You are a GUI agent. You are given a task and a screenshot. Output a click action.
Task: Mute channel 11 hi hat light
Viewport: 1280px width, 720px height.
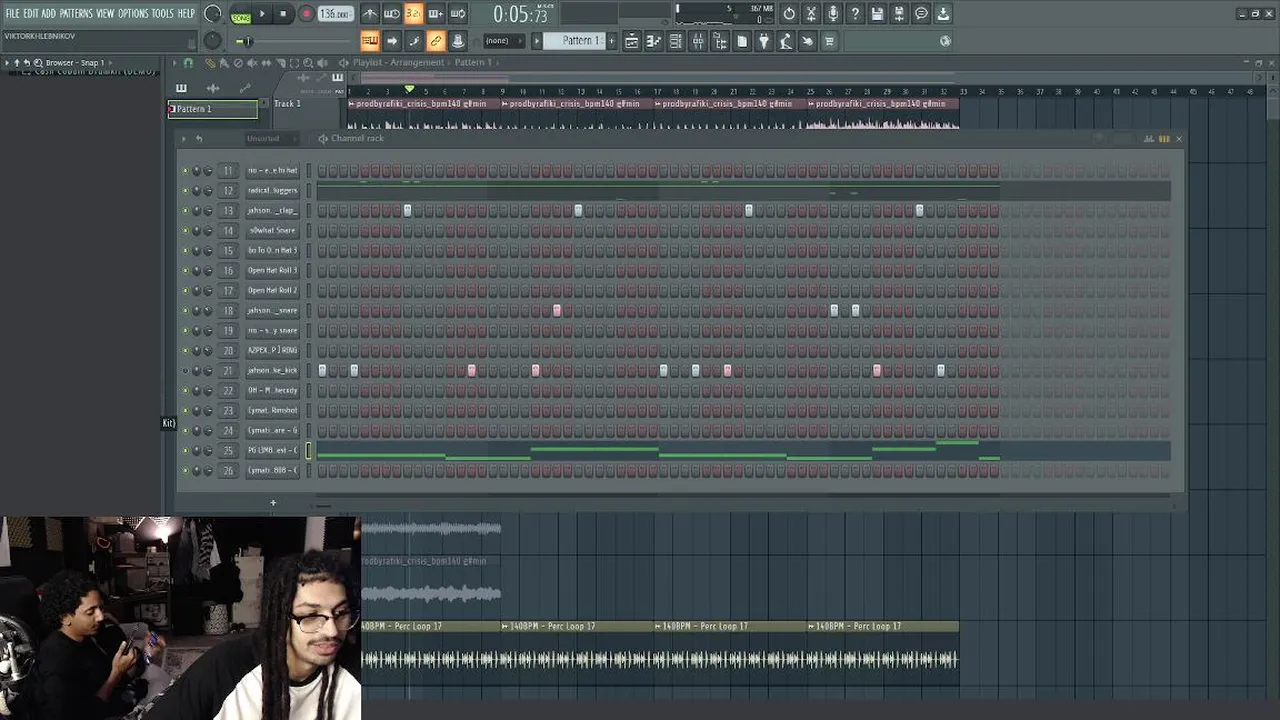pyautogui.click(x=185, y=171)
